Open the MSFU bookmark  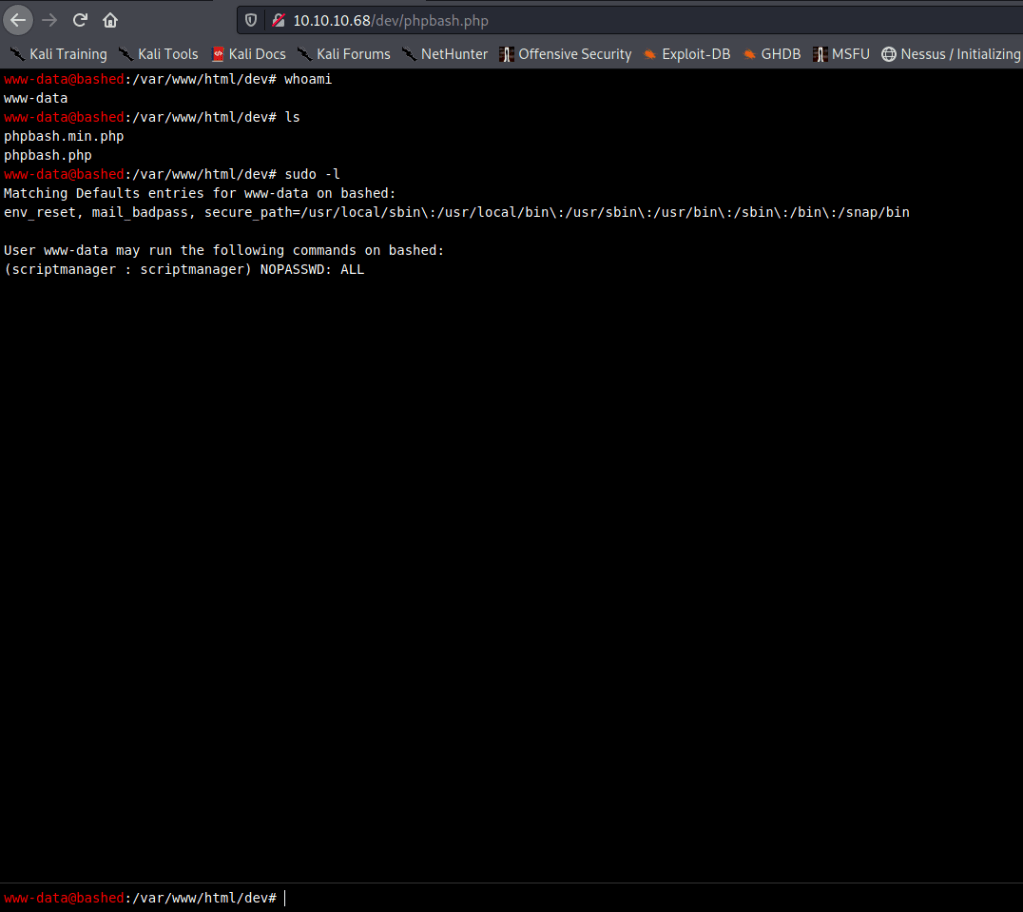click(x=841, y=54)
